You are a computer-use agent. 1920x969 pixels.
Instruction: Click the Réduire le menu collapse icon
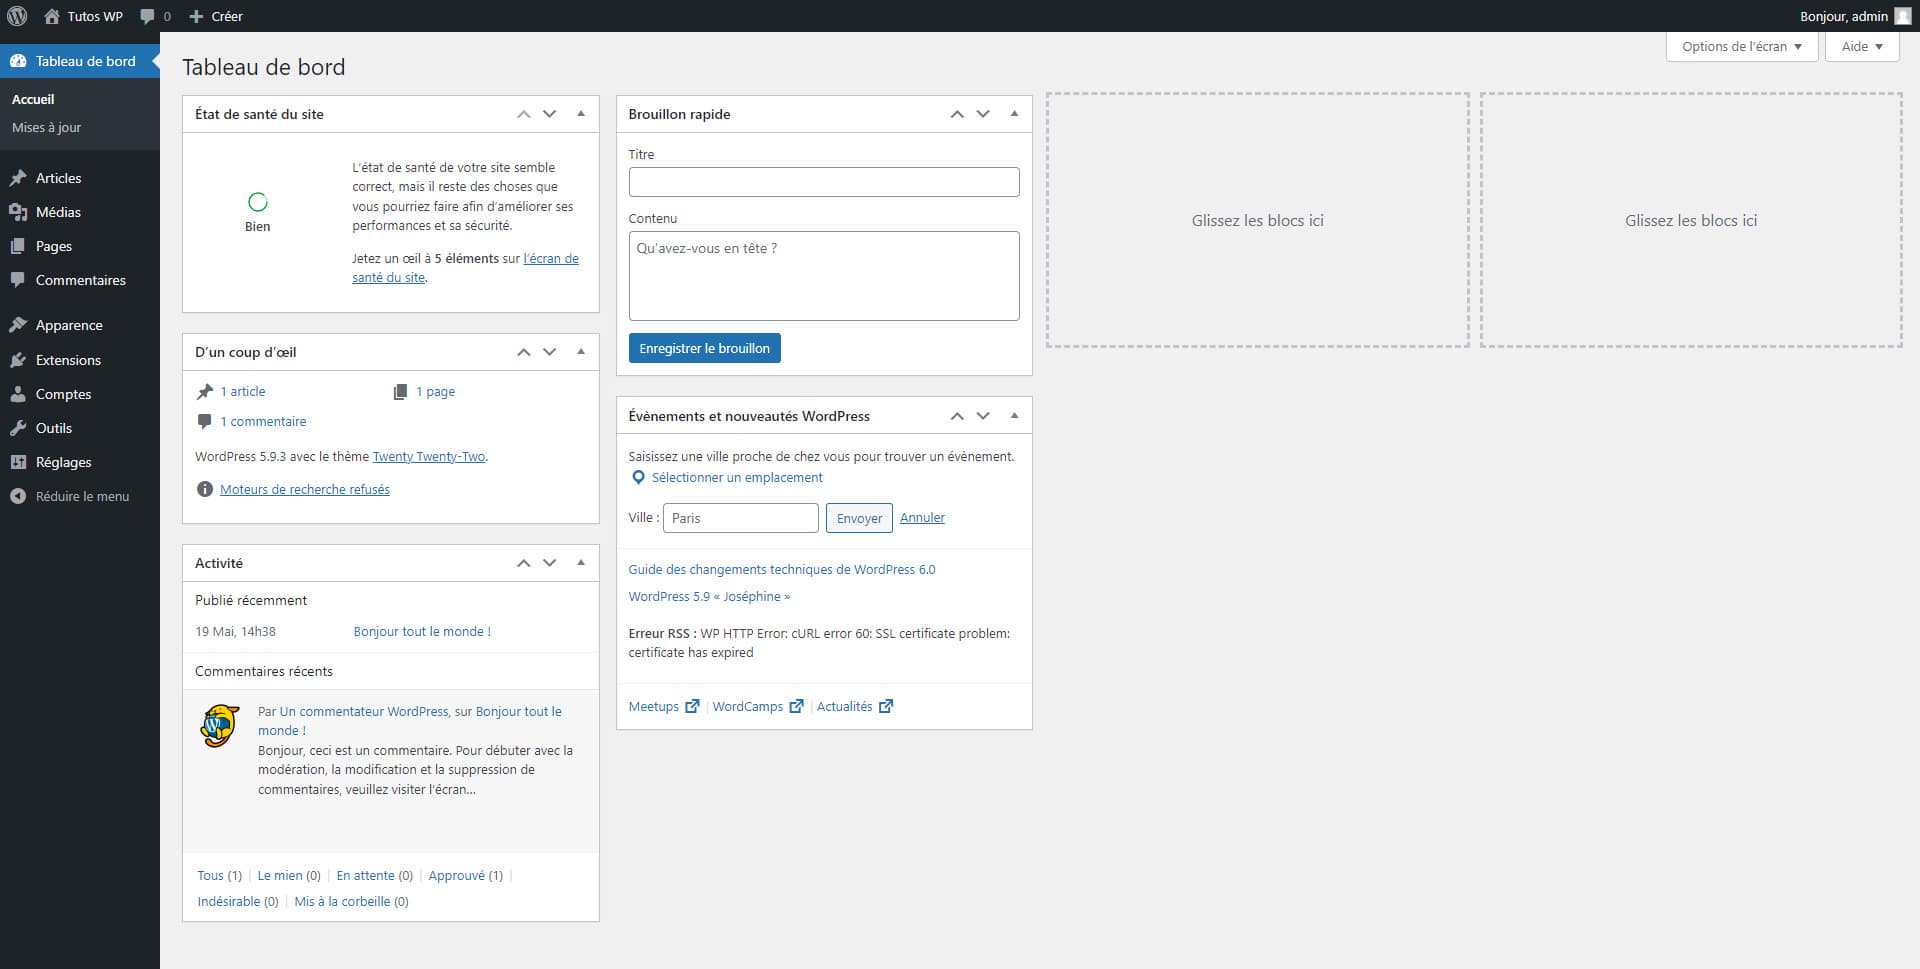point(18,496)
